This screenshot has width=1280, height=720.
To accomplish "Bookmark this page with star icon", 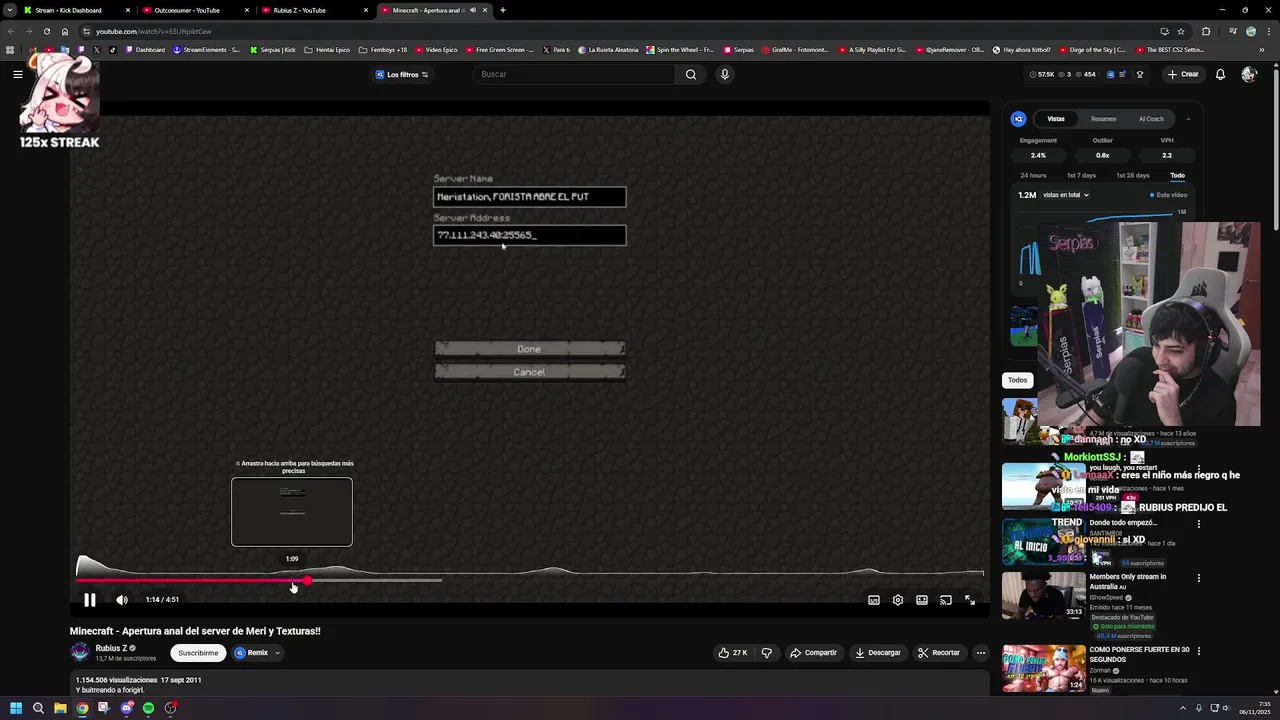I will 1181,31.
